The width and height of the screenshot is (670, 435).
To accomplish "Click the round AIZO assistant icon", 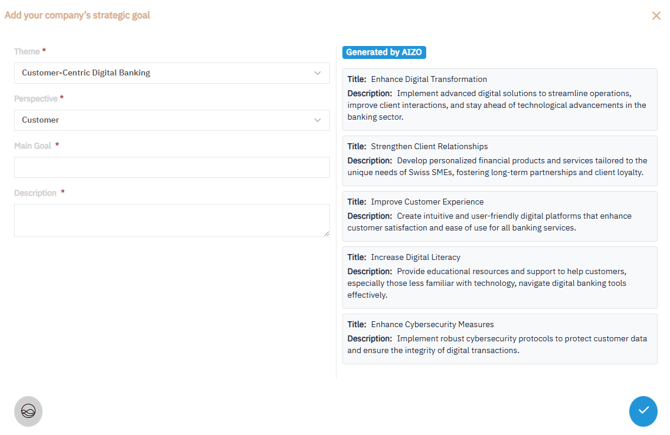I will (x=28, y=411).
